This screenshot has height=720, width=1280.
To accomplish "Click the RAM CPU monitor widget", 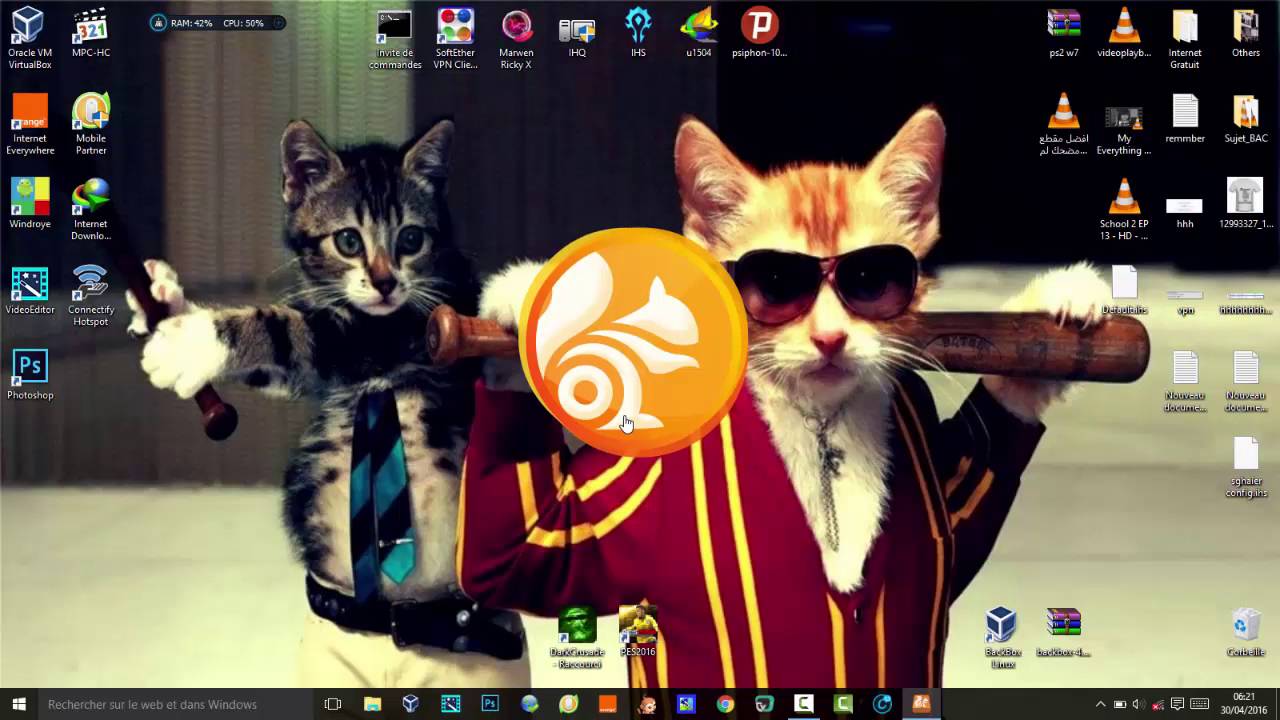I will (217, 22).
